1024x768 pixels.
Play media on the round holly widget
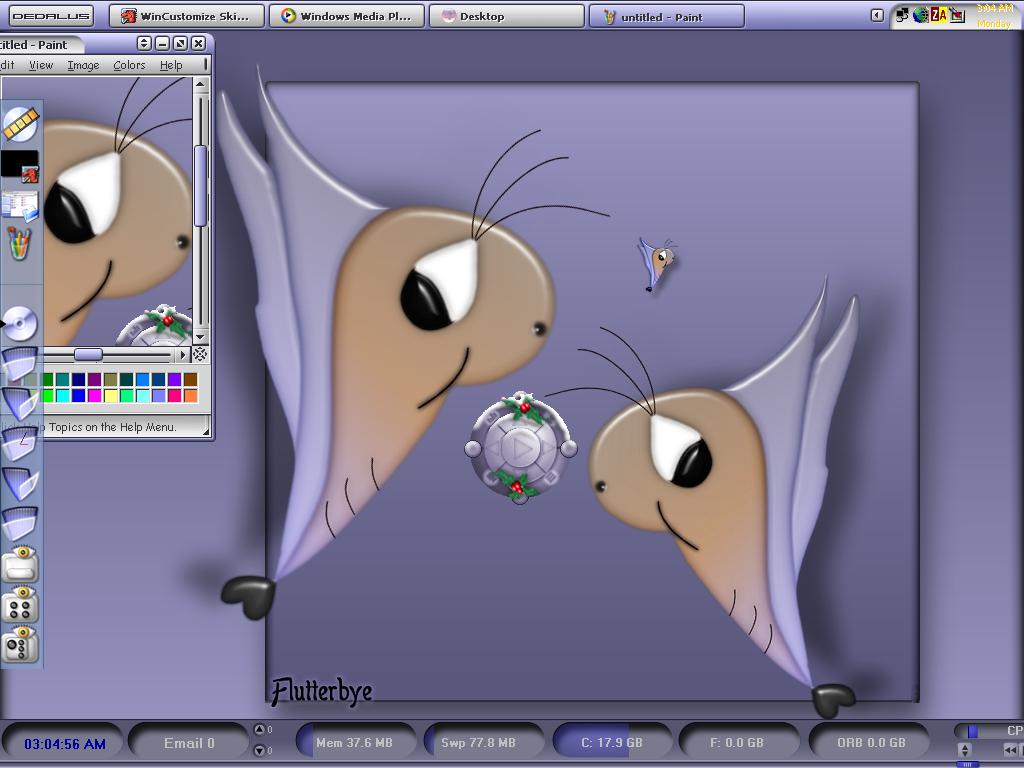(520, 447)
